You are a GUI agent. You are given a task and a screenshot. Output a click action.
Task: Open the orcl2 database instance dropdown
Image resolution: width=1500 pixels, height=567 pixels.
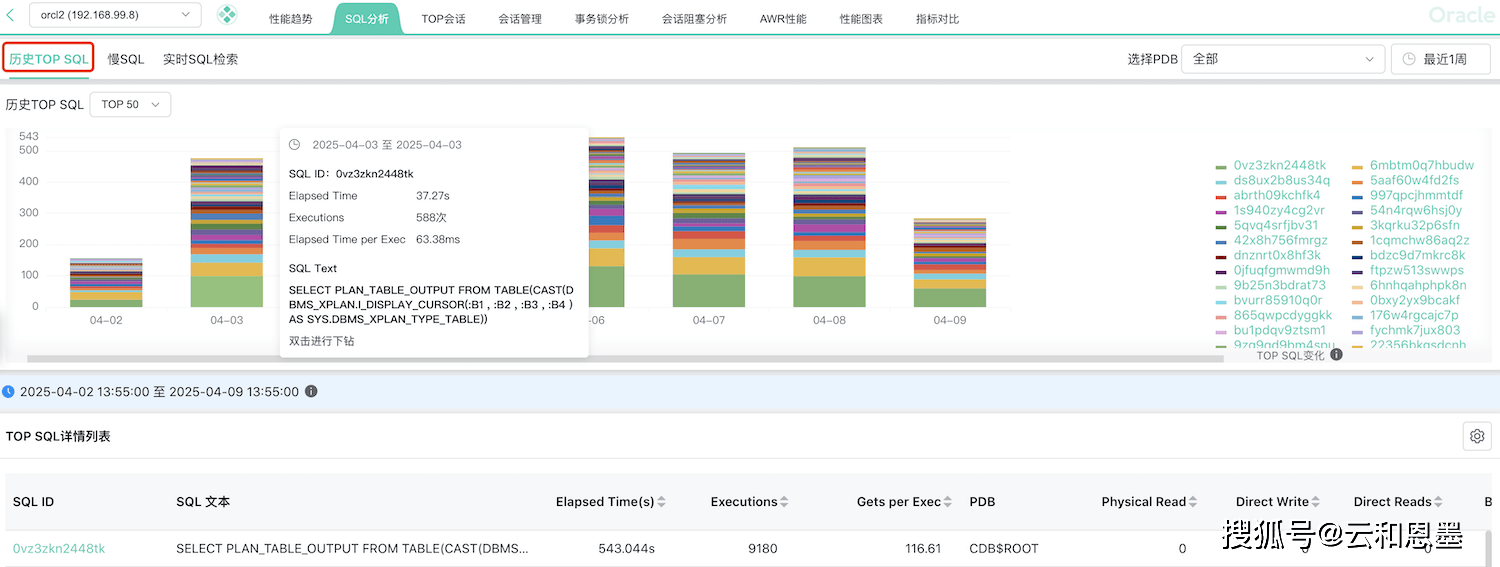click(x=115, y=15)
